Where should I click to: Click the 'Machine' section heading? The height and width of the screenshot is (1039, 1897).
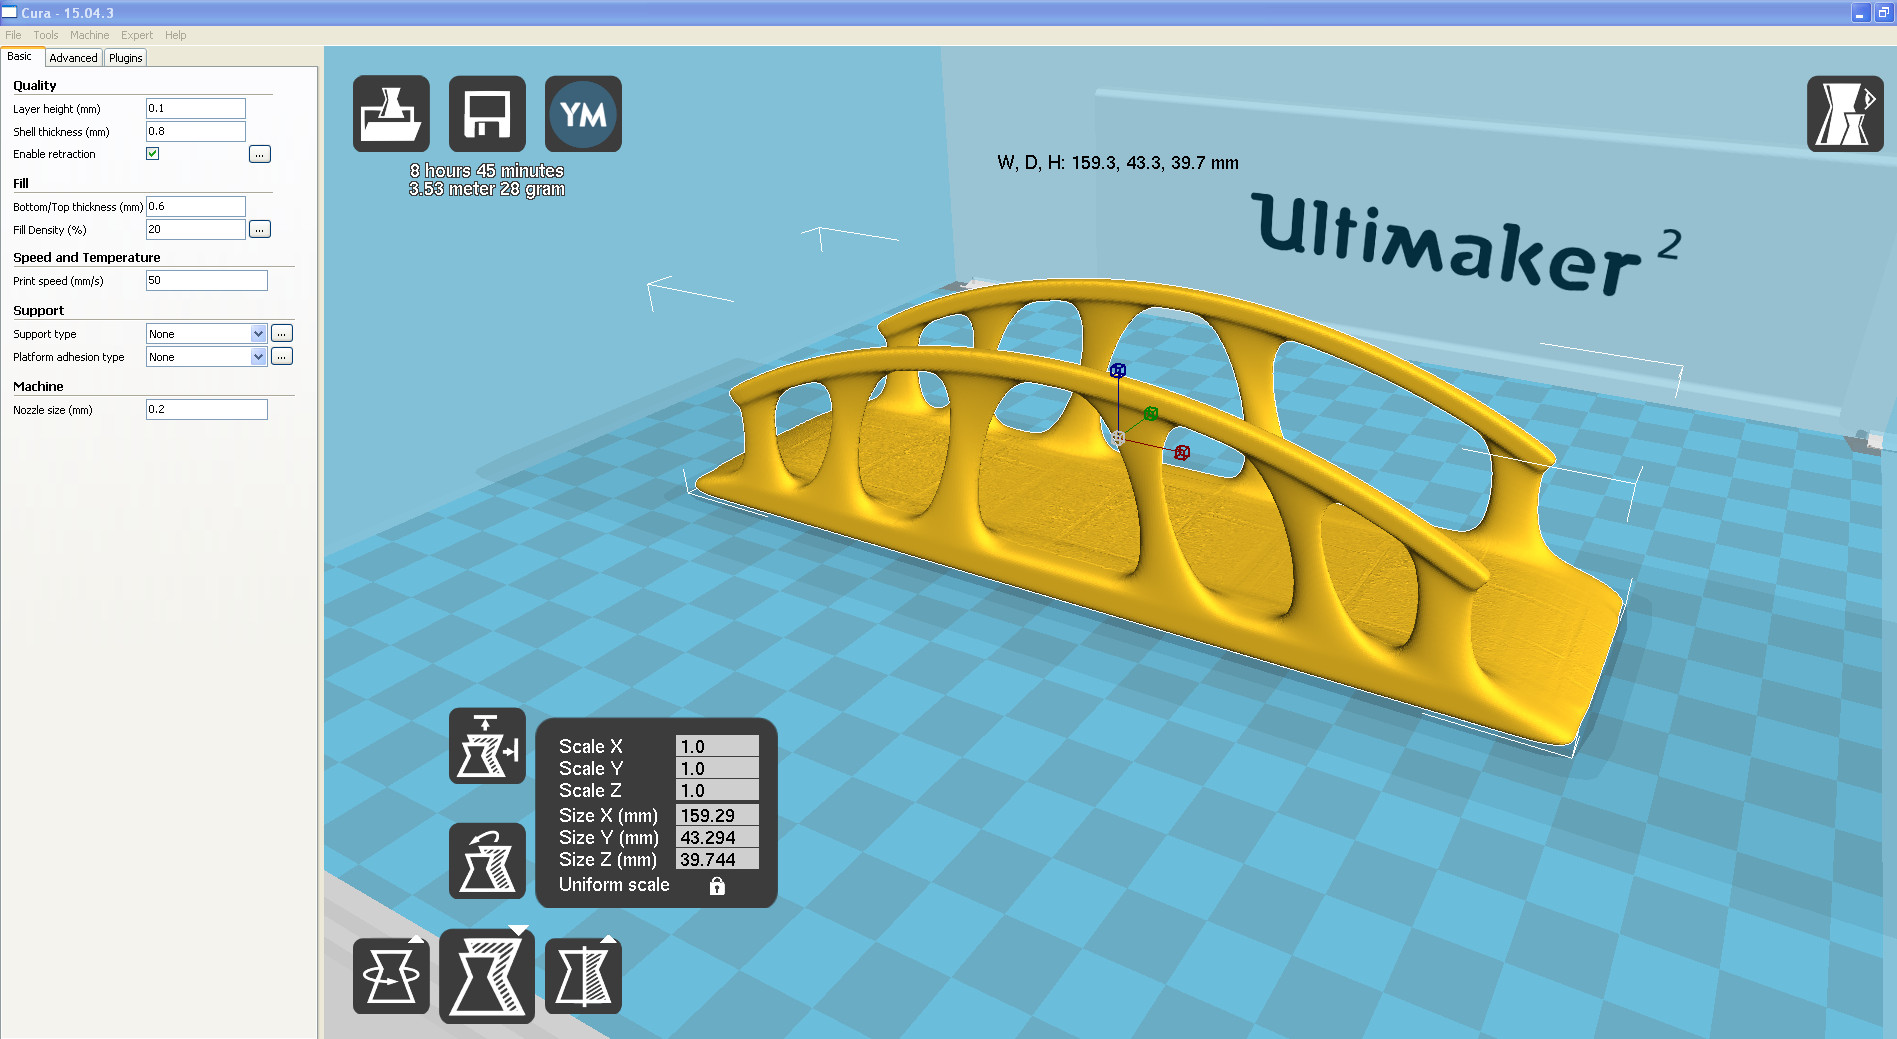pyautogui.click(x=38, y=387)
